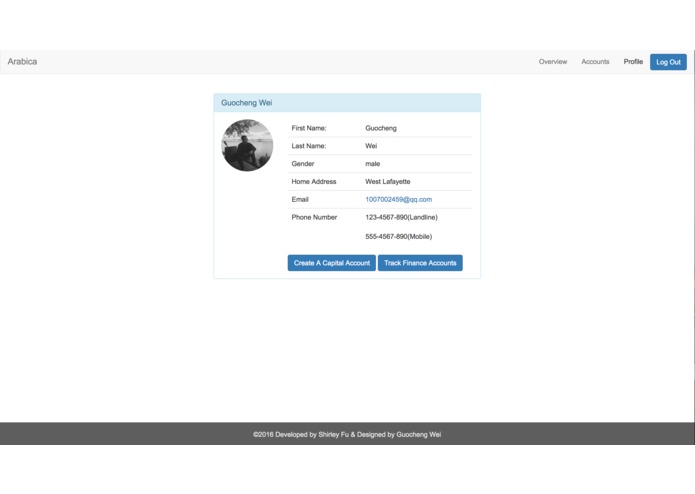Select the 123-4567-890(Landline) number
The image size is (695, 494).
(x=402, y=217)
